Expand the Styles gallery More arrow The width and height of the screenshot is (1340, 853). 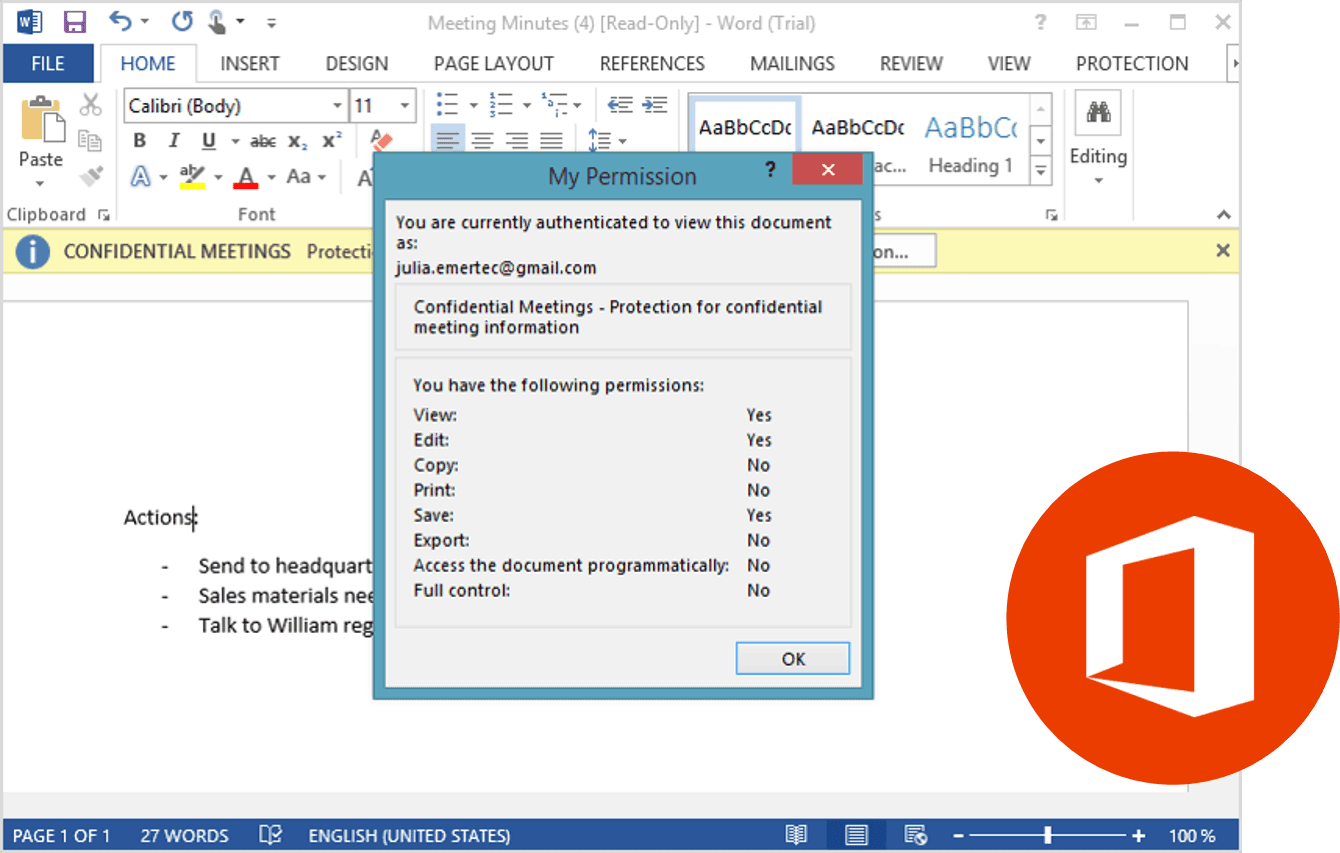(x=1041, y=171)
